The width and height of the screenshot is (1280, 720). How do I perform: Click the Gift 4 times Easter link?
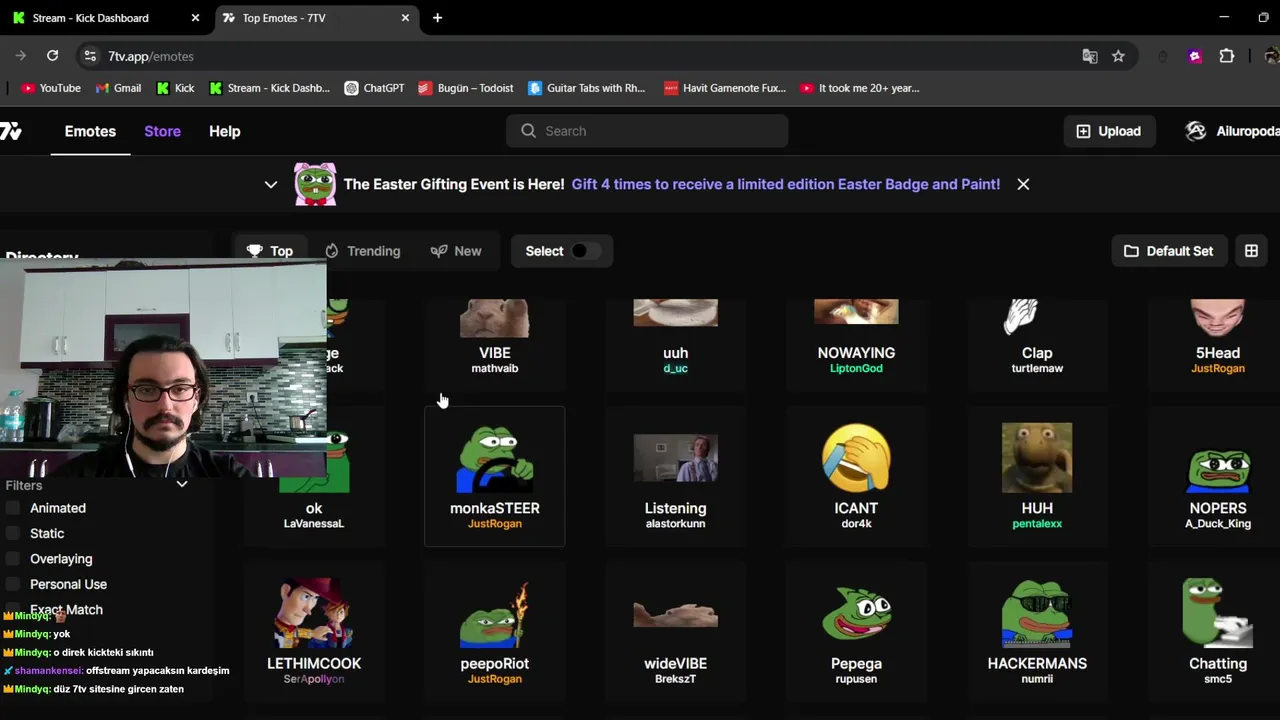coord(786,184)
